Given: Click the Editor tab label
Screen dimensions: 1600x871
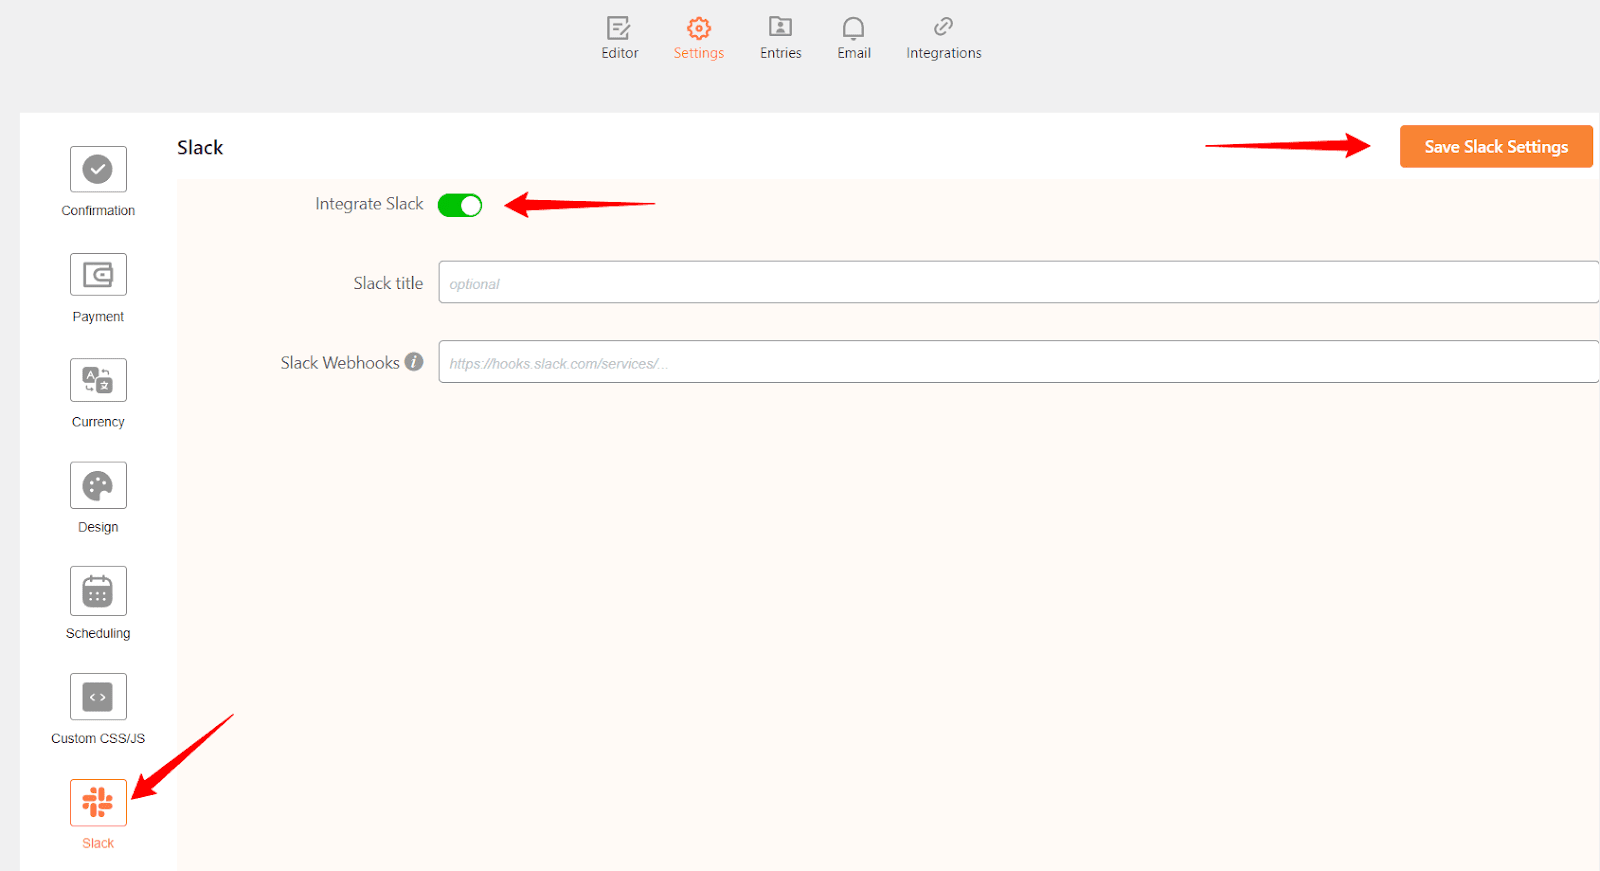Looking at the screenshot, I should tap(620, 53).
